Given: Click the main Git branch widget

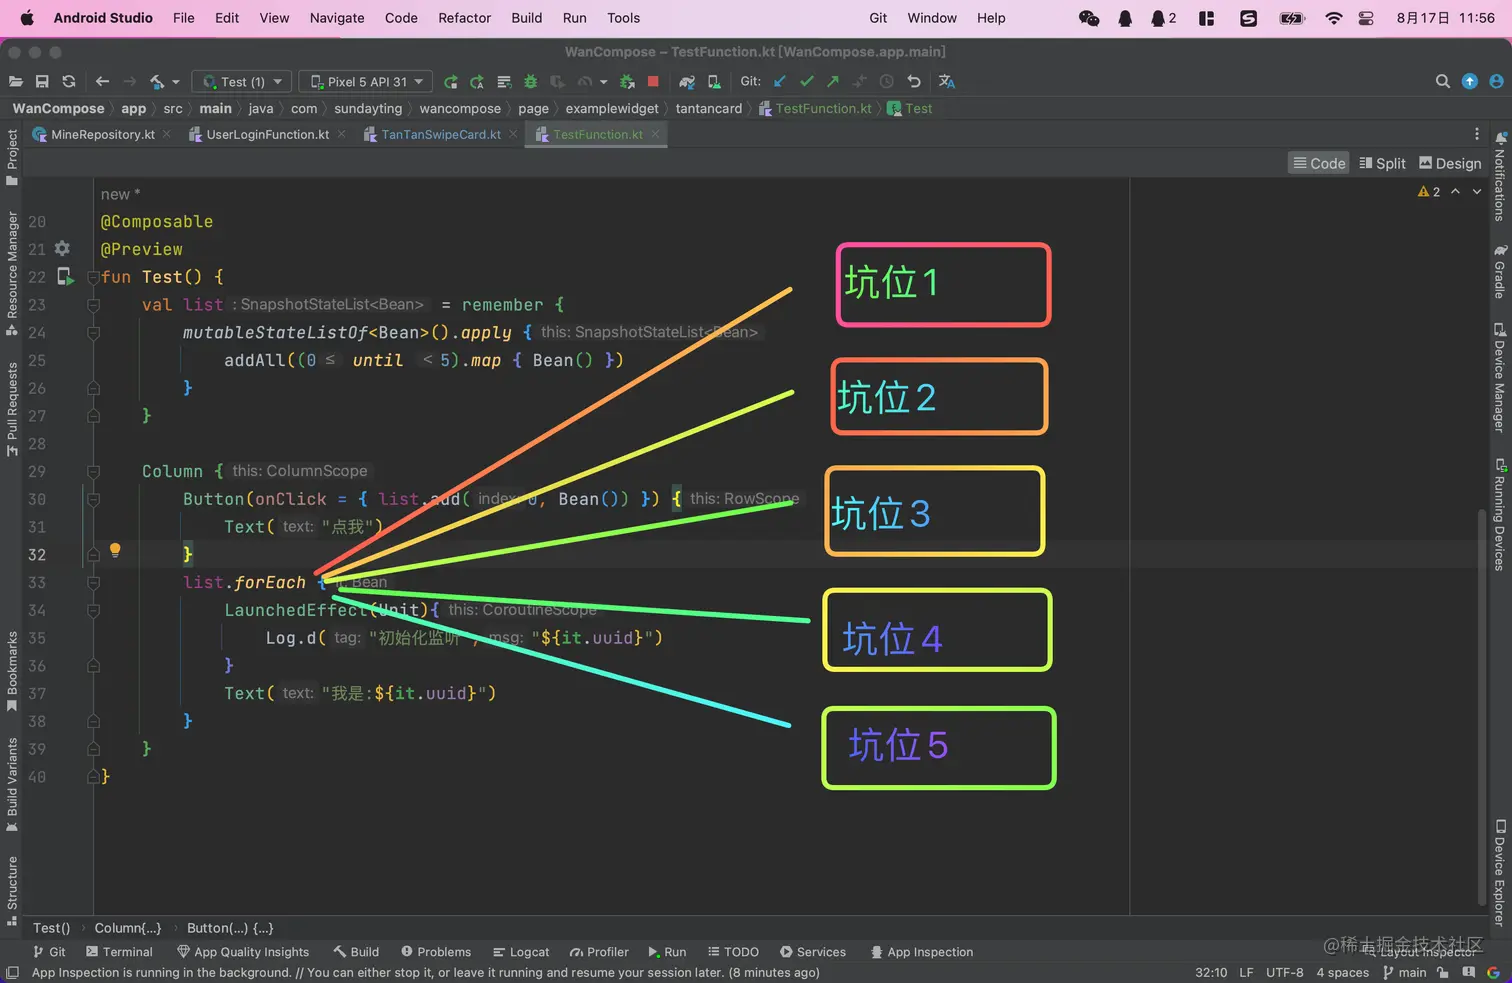Looking at the screenshot, I should (x=1405, y=972).
